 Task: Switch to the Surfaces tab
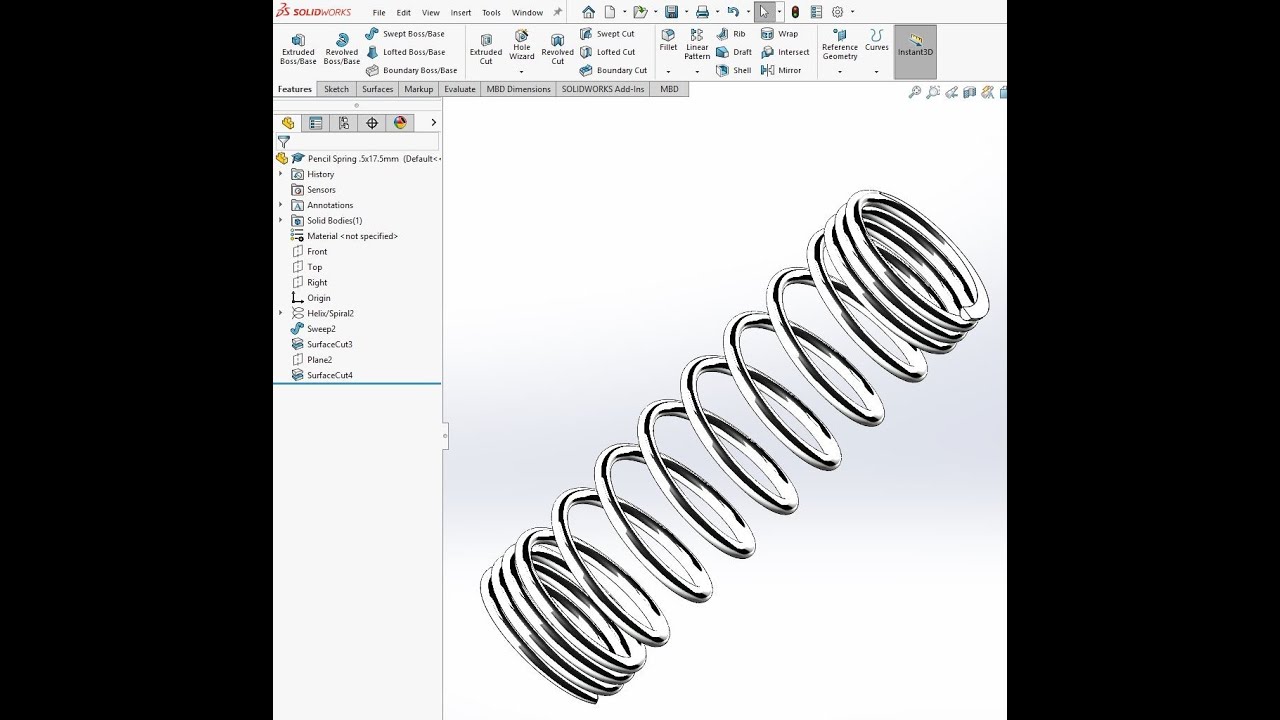[378, 89]
